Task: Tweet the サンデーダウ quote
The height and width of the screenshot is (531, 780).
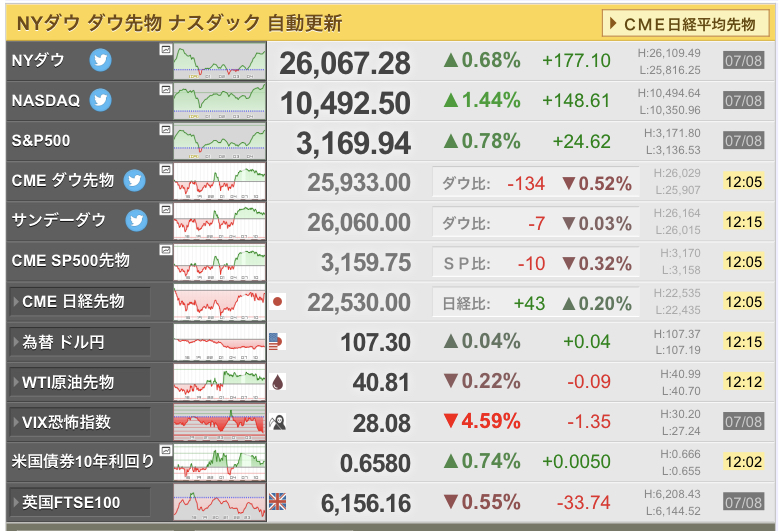Action: [x=138, y=220]
